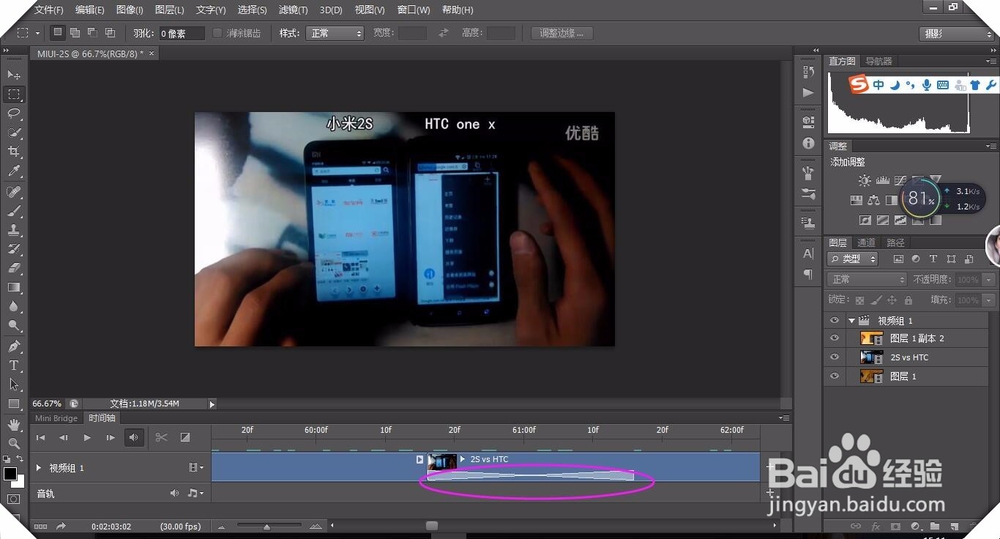
Task: Select the Pen tool
Action: click(13, 346)
